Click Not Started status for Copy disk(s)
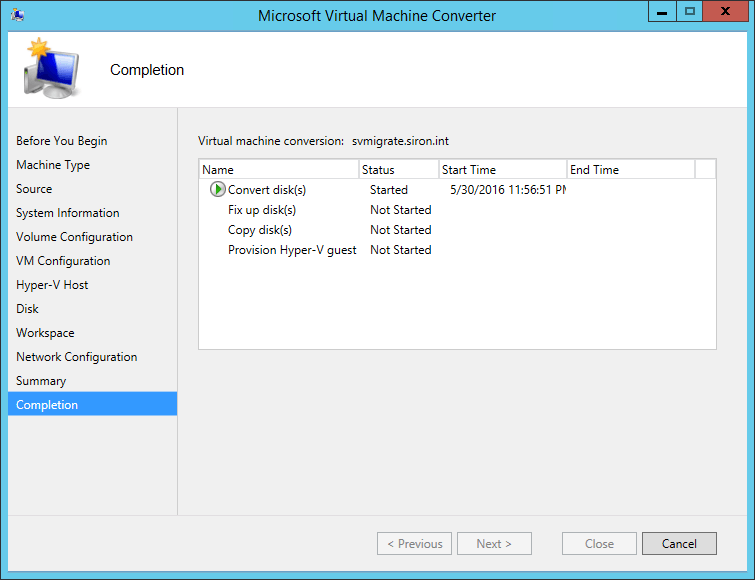 pos(401,230)
